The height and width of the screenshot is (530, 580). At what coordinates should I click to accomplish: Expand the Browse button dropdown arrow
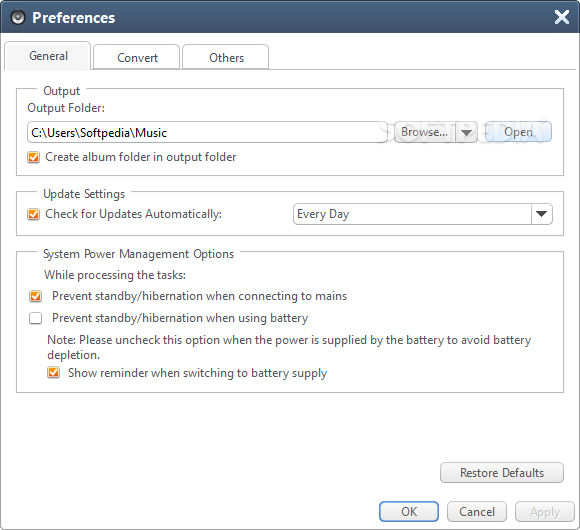point(466,132)
